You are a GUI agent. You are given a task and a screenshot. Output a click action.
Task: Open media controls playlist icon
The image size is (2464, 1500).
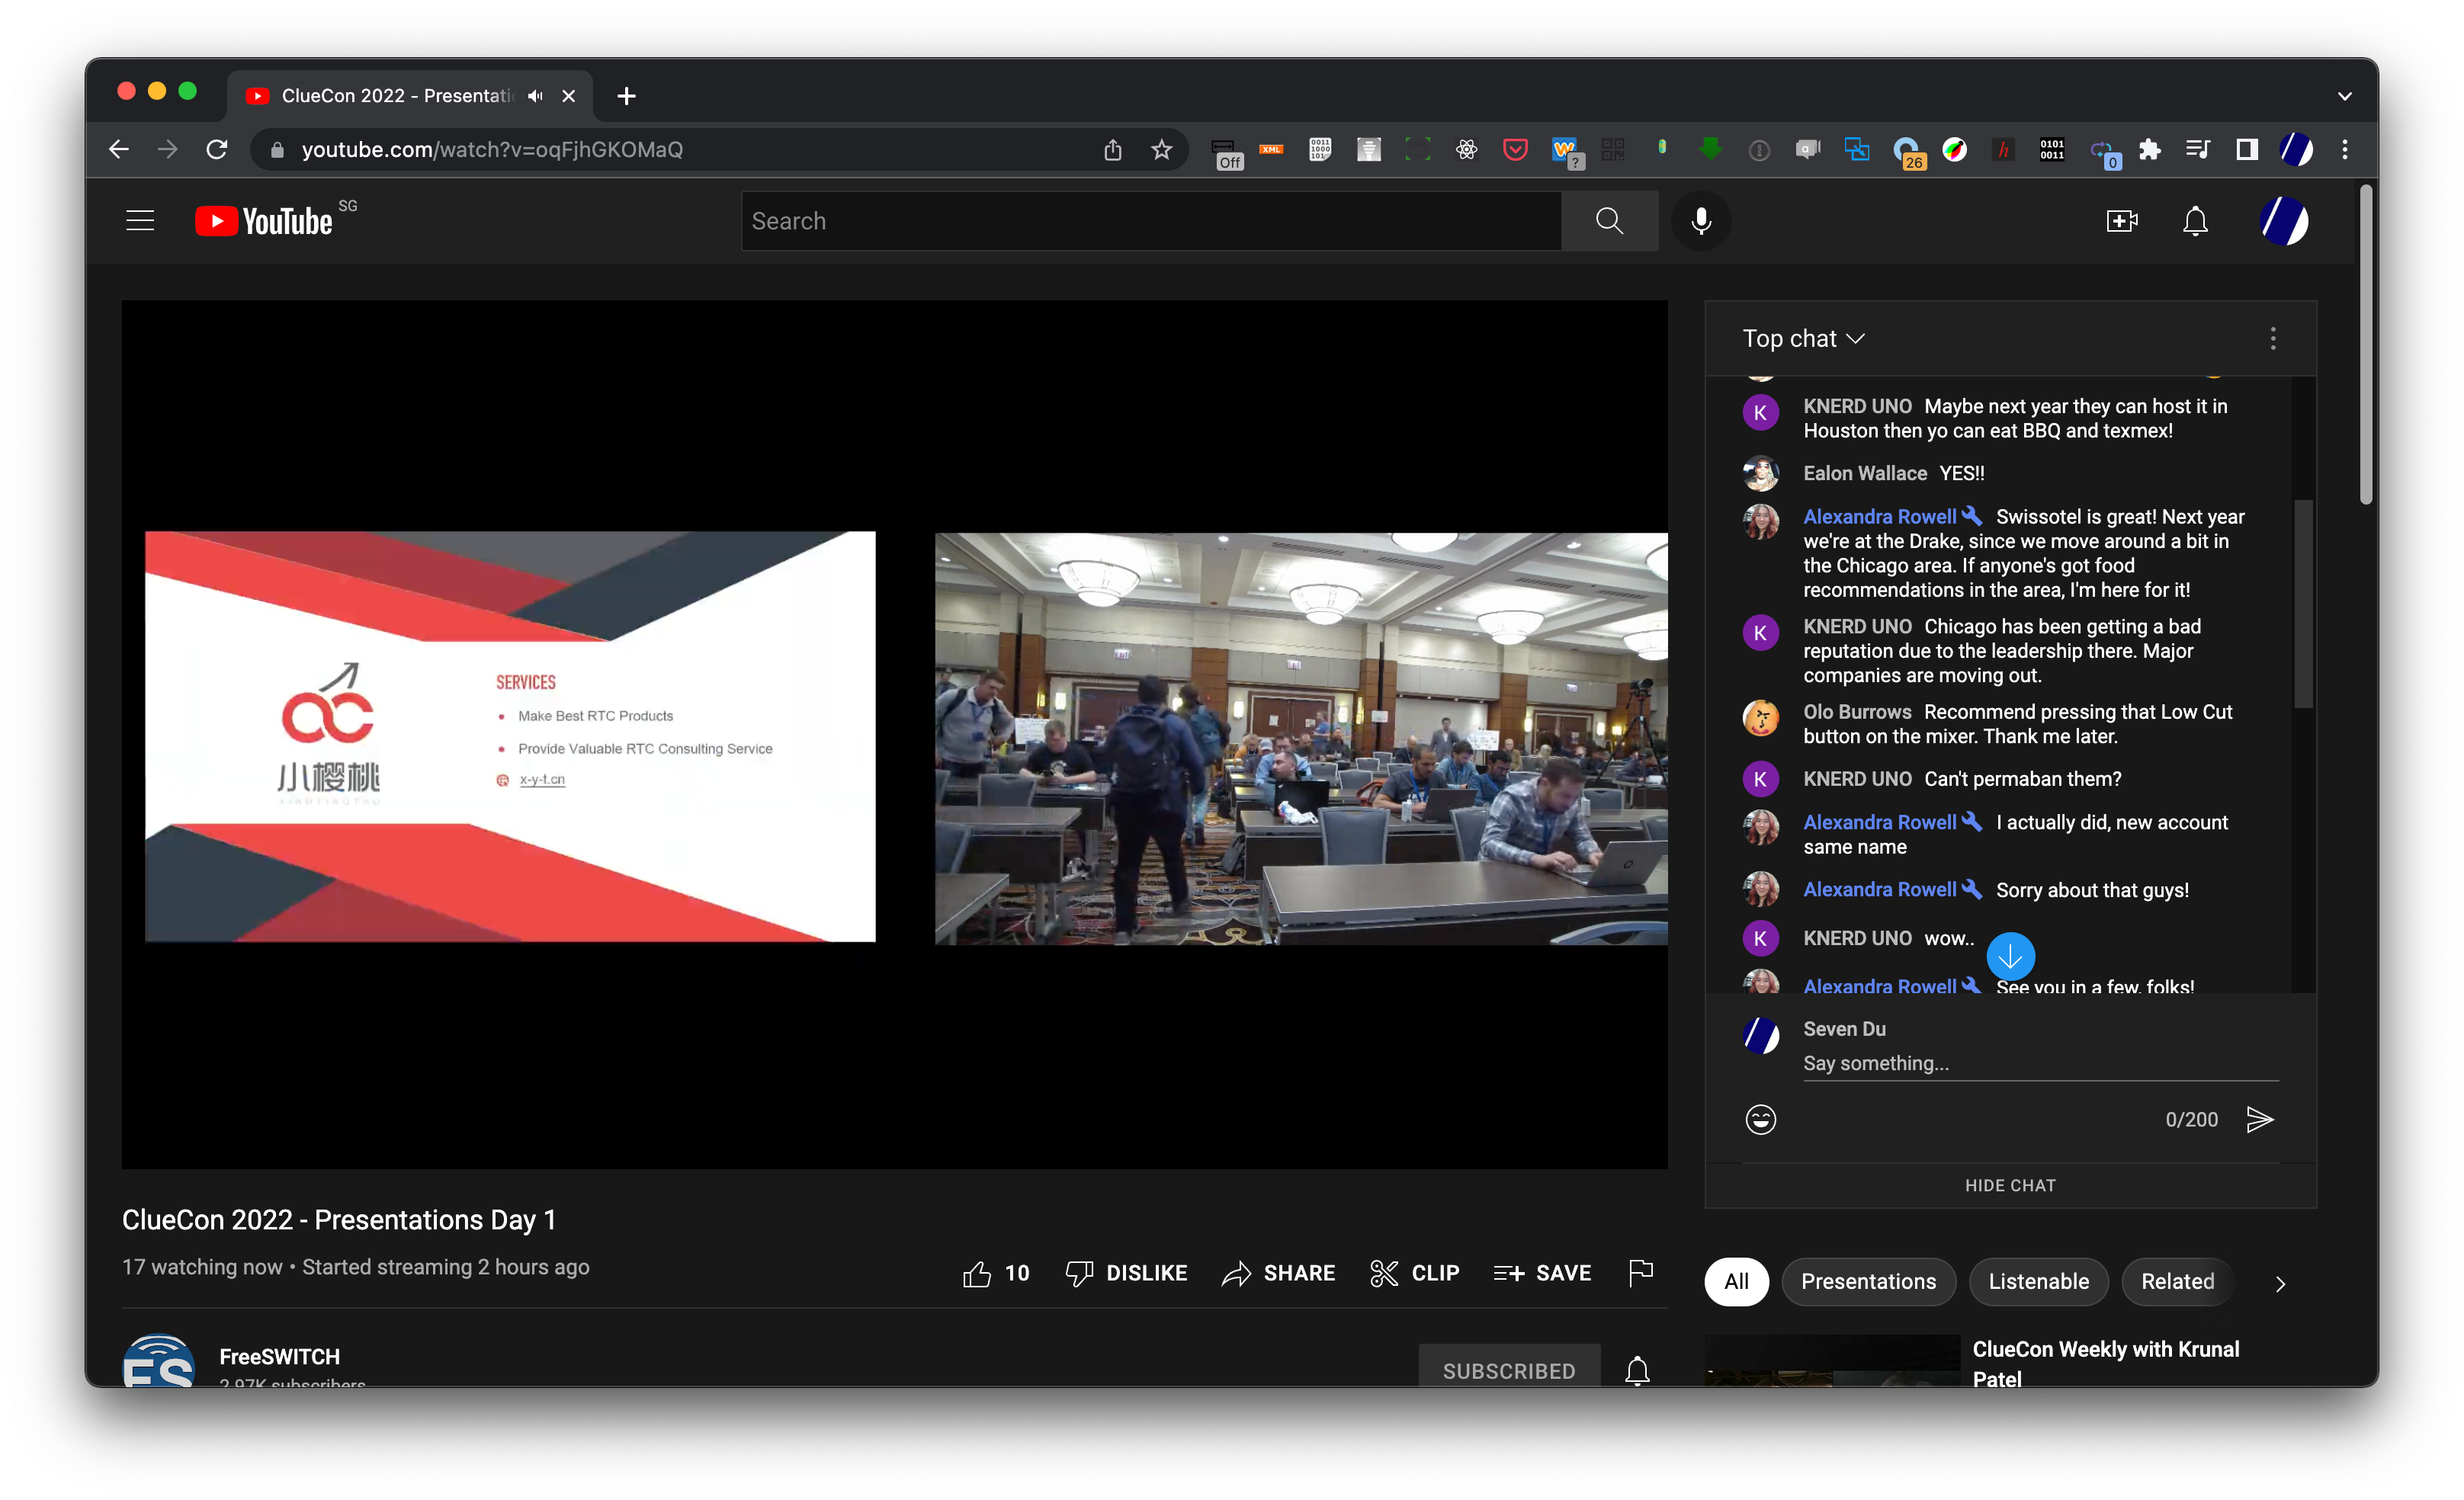[2197, 150]
